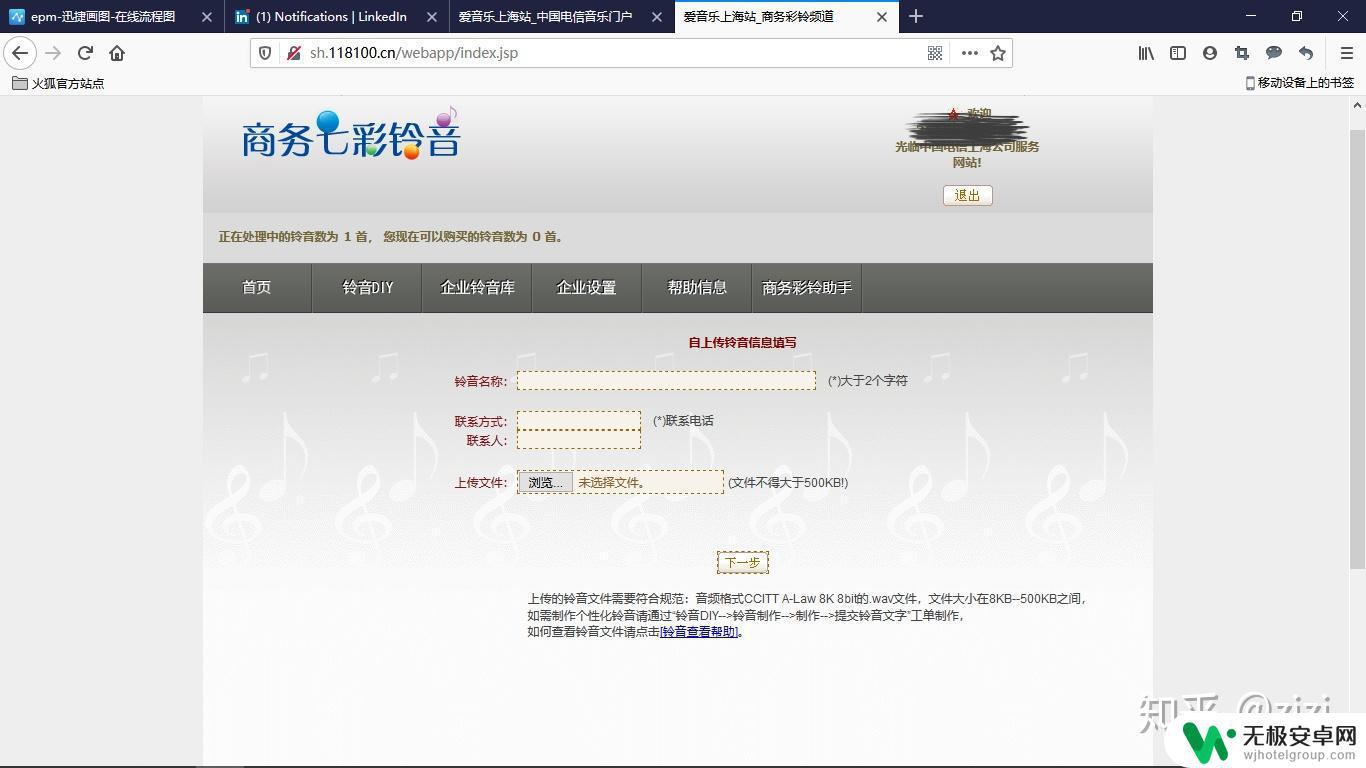Focus the 铃音名称 input field
The width and height of the screenshot is (1366, 768).
[666, 381]
